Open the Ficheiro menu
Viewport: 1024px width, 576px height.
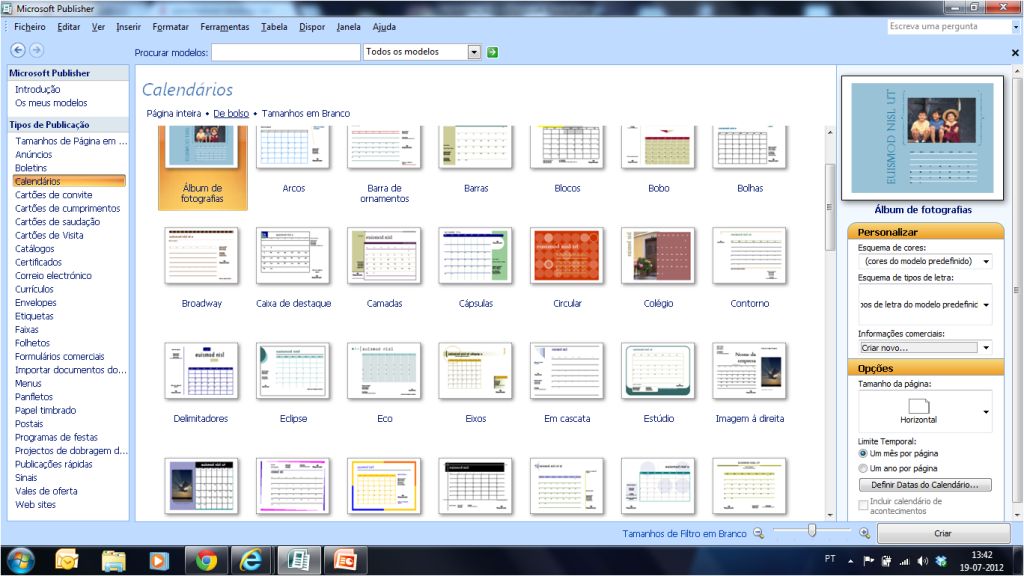tap(29, 27)
